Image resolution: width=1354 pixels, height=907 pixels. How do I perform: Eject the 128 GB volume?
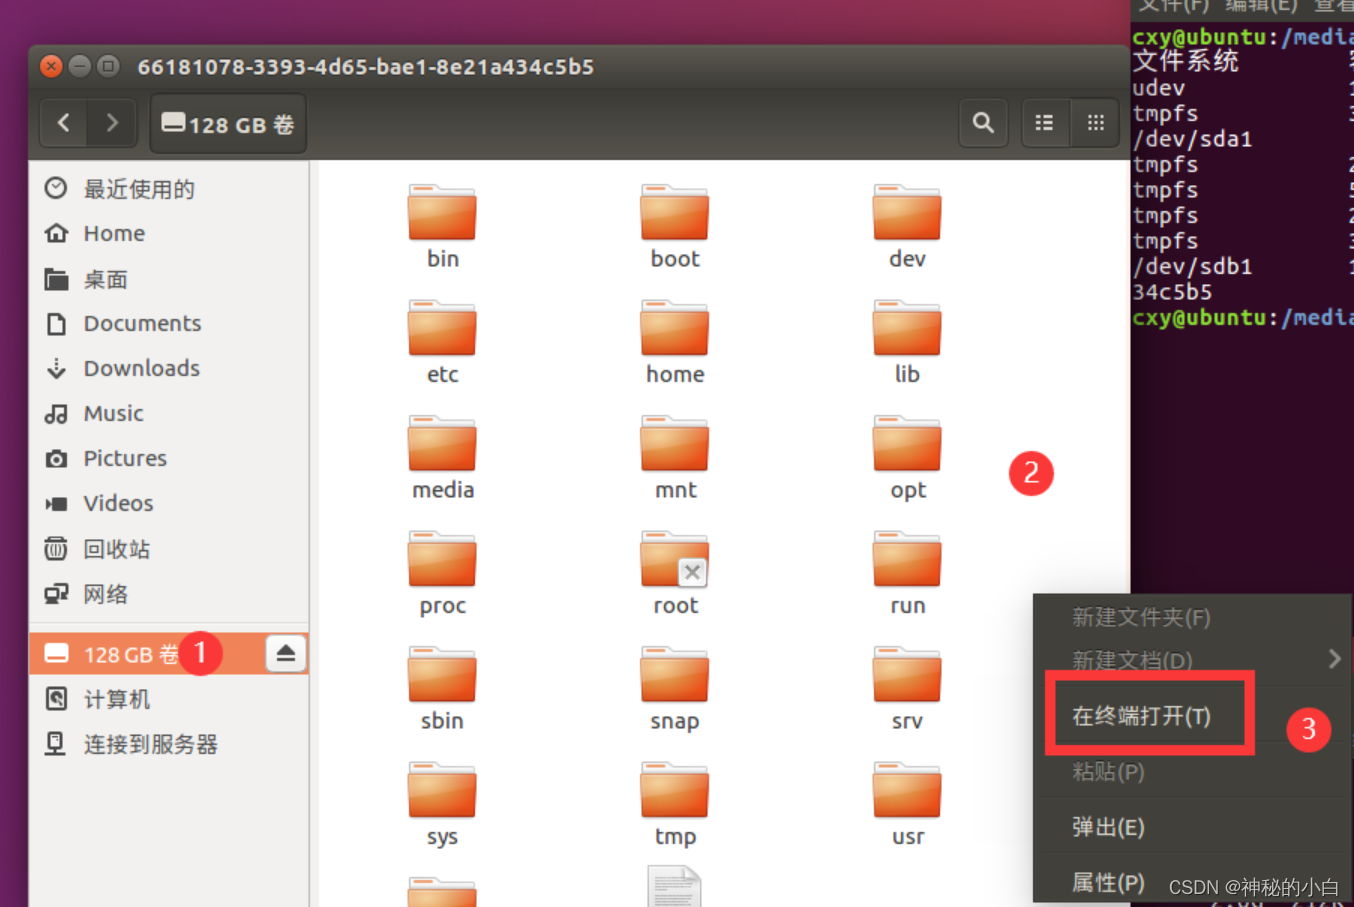[x=285, y=653]
